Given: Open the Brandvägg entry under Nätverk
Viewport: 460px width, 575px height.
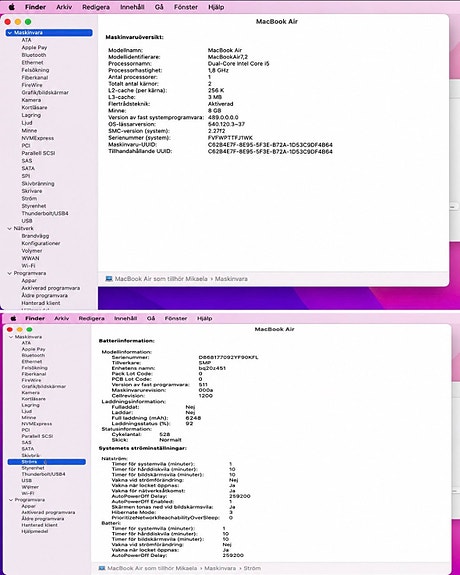Looking at the screenshot, I should click(x=35, y=236).
